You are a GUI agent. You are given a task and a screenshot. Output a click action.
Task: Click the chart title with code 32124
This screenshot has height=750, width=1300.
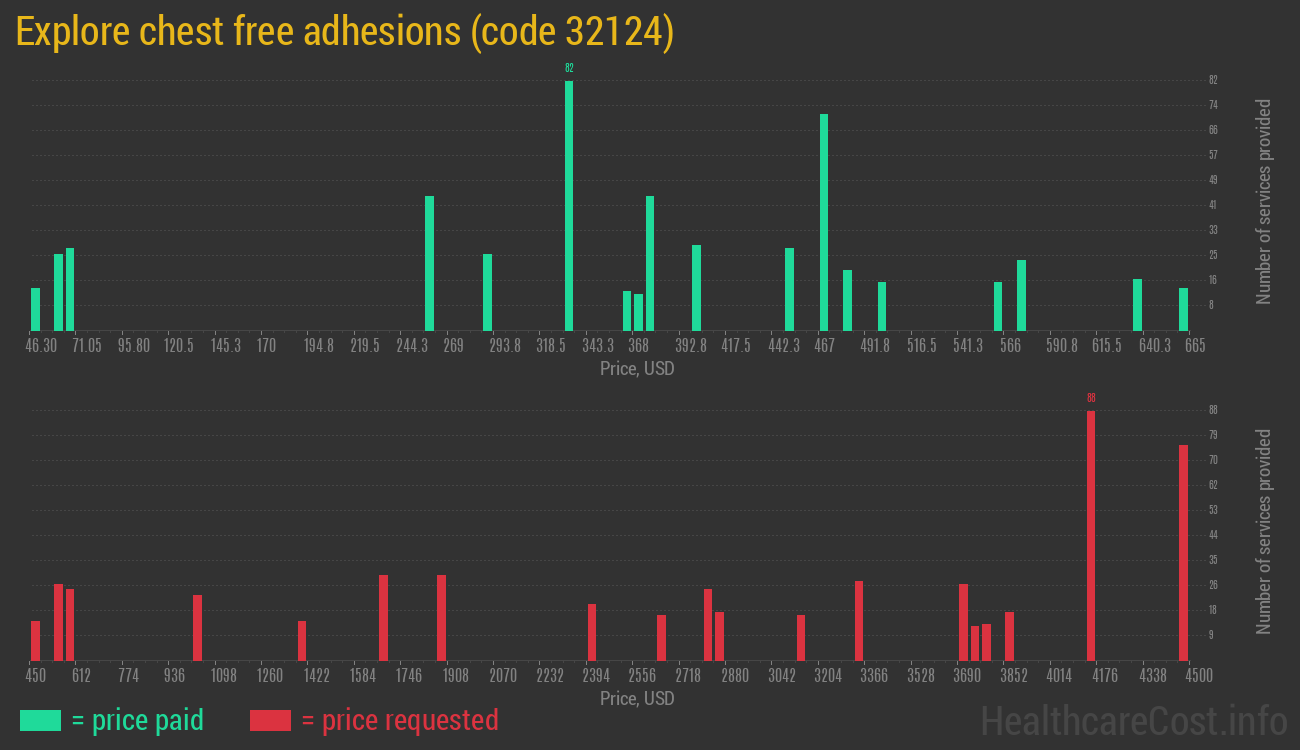[x=345, y=32]
